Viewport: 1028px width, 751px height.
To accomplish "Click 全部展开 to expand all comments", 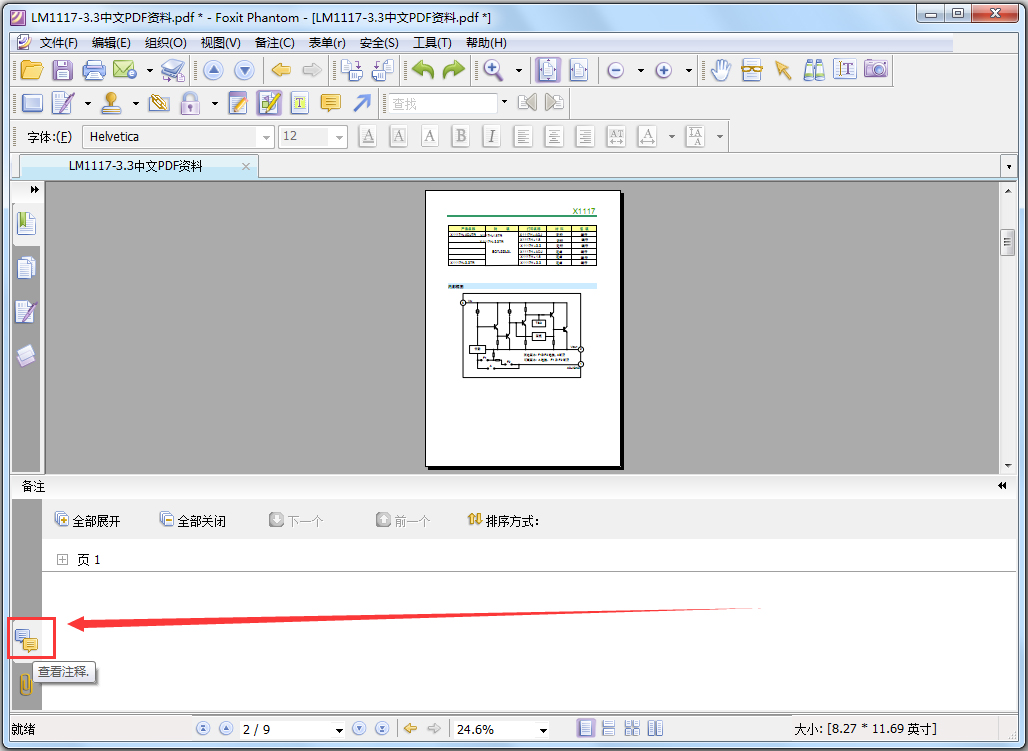I will pos(87,520).
